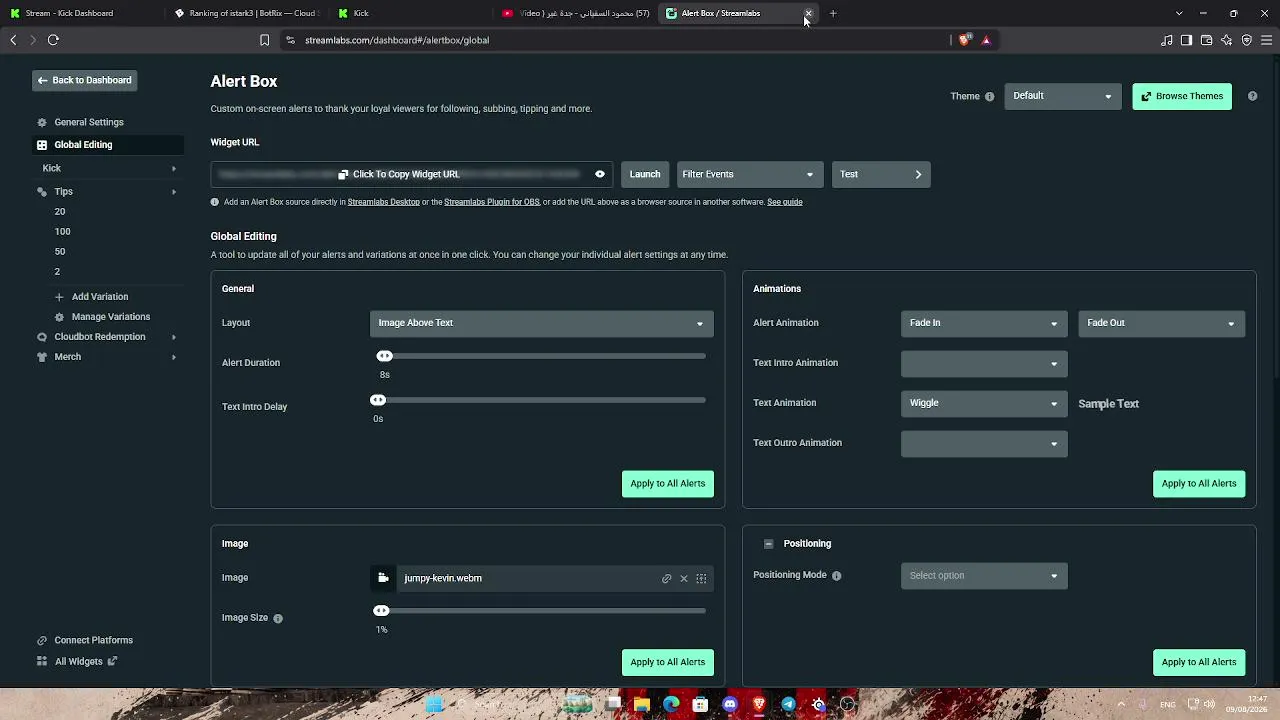Toggle widget URL visibility eye icon
This screenshot has width=1280, height=720.
tap(600, 174)
